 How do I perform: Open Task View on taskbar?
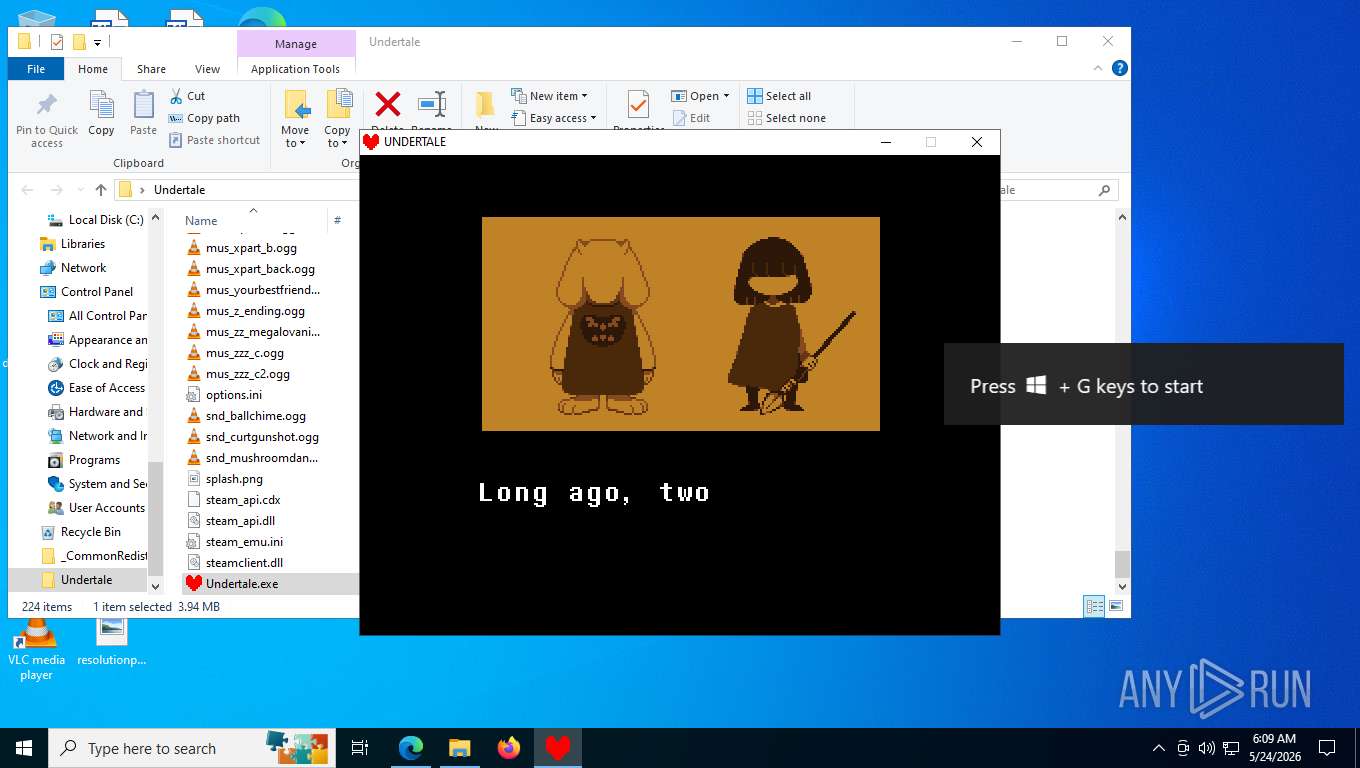[x=360, y=748]
